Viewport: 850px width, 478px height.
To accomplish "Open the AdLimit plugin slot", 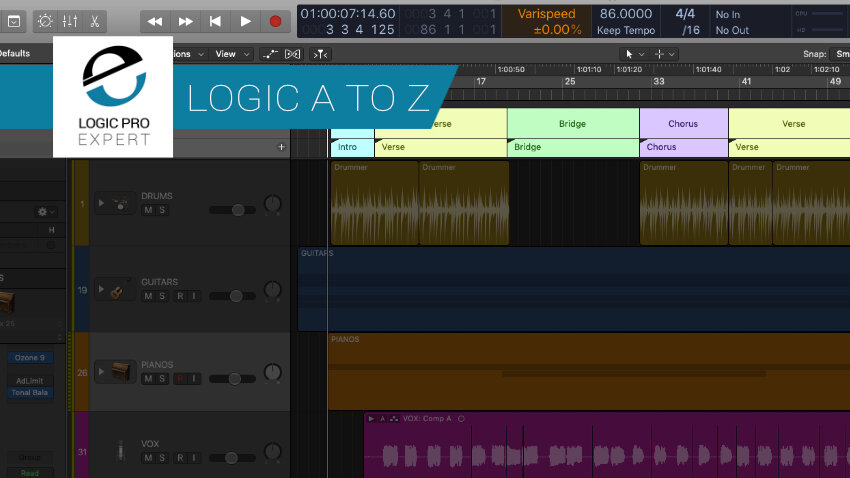I will [x=30, y=381].
